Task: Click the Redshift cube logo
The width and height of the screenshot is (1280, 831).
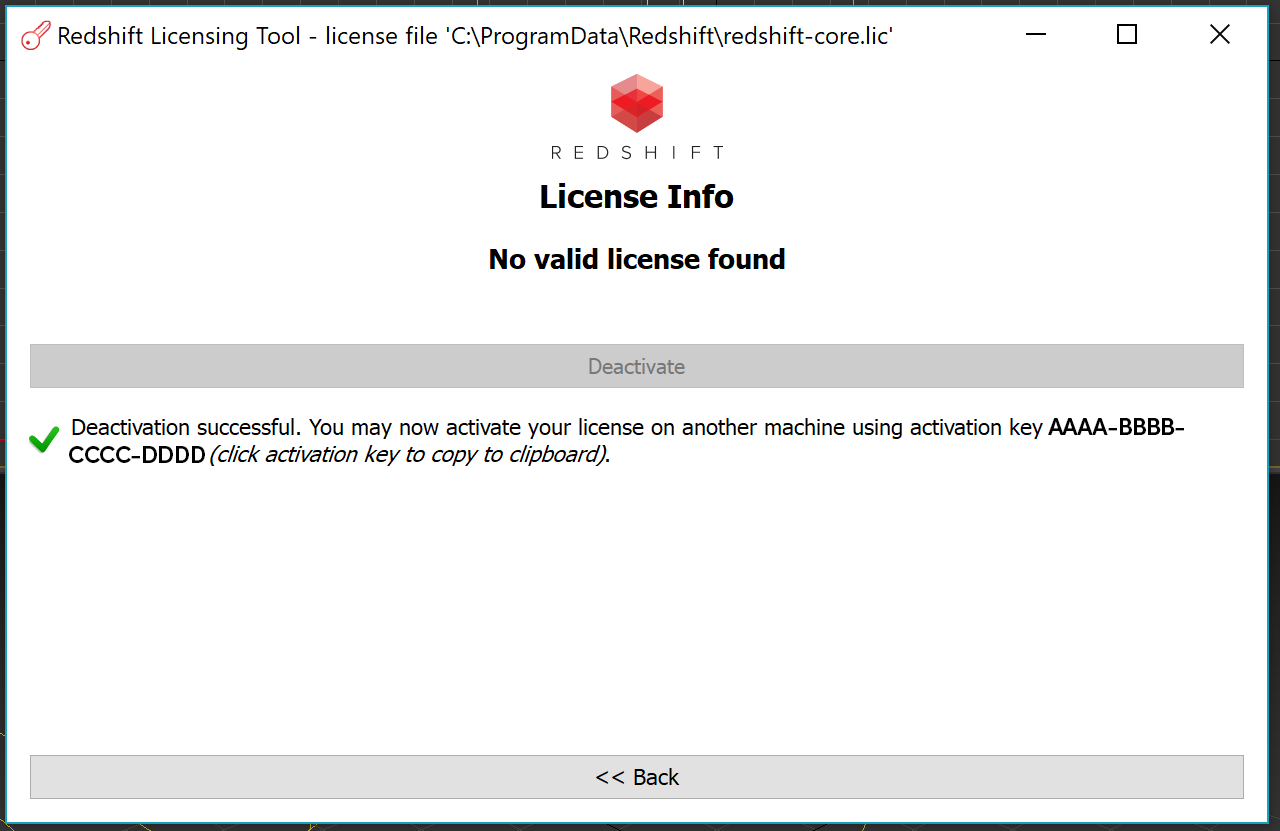Action: coord(637,103)
